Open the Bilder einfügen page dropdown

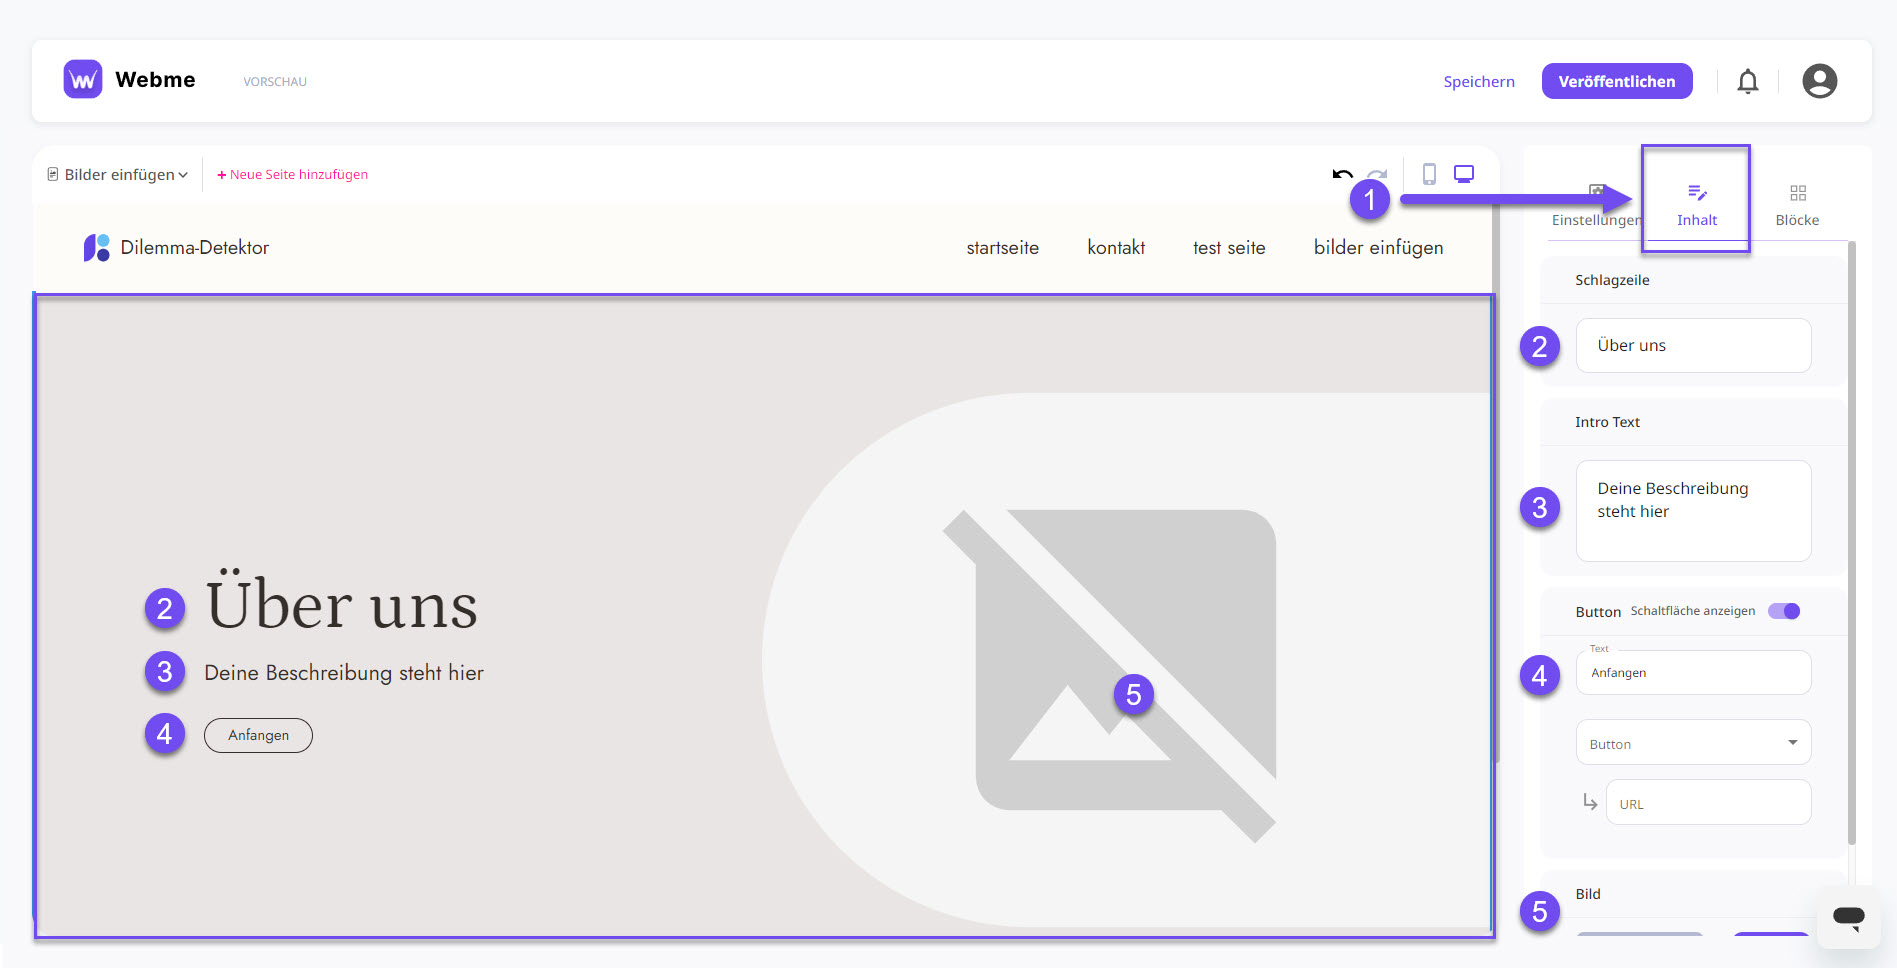tap(118, 174)
